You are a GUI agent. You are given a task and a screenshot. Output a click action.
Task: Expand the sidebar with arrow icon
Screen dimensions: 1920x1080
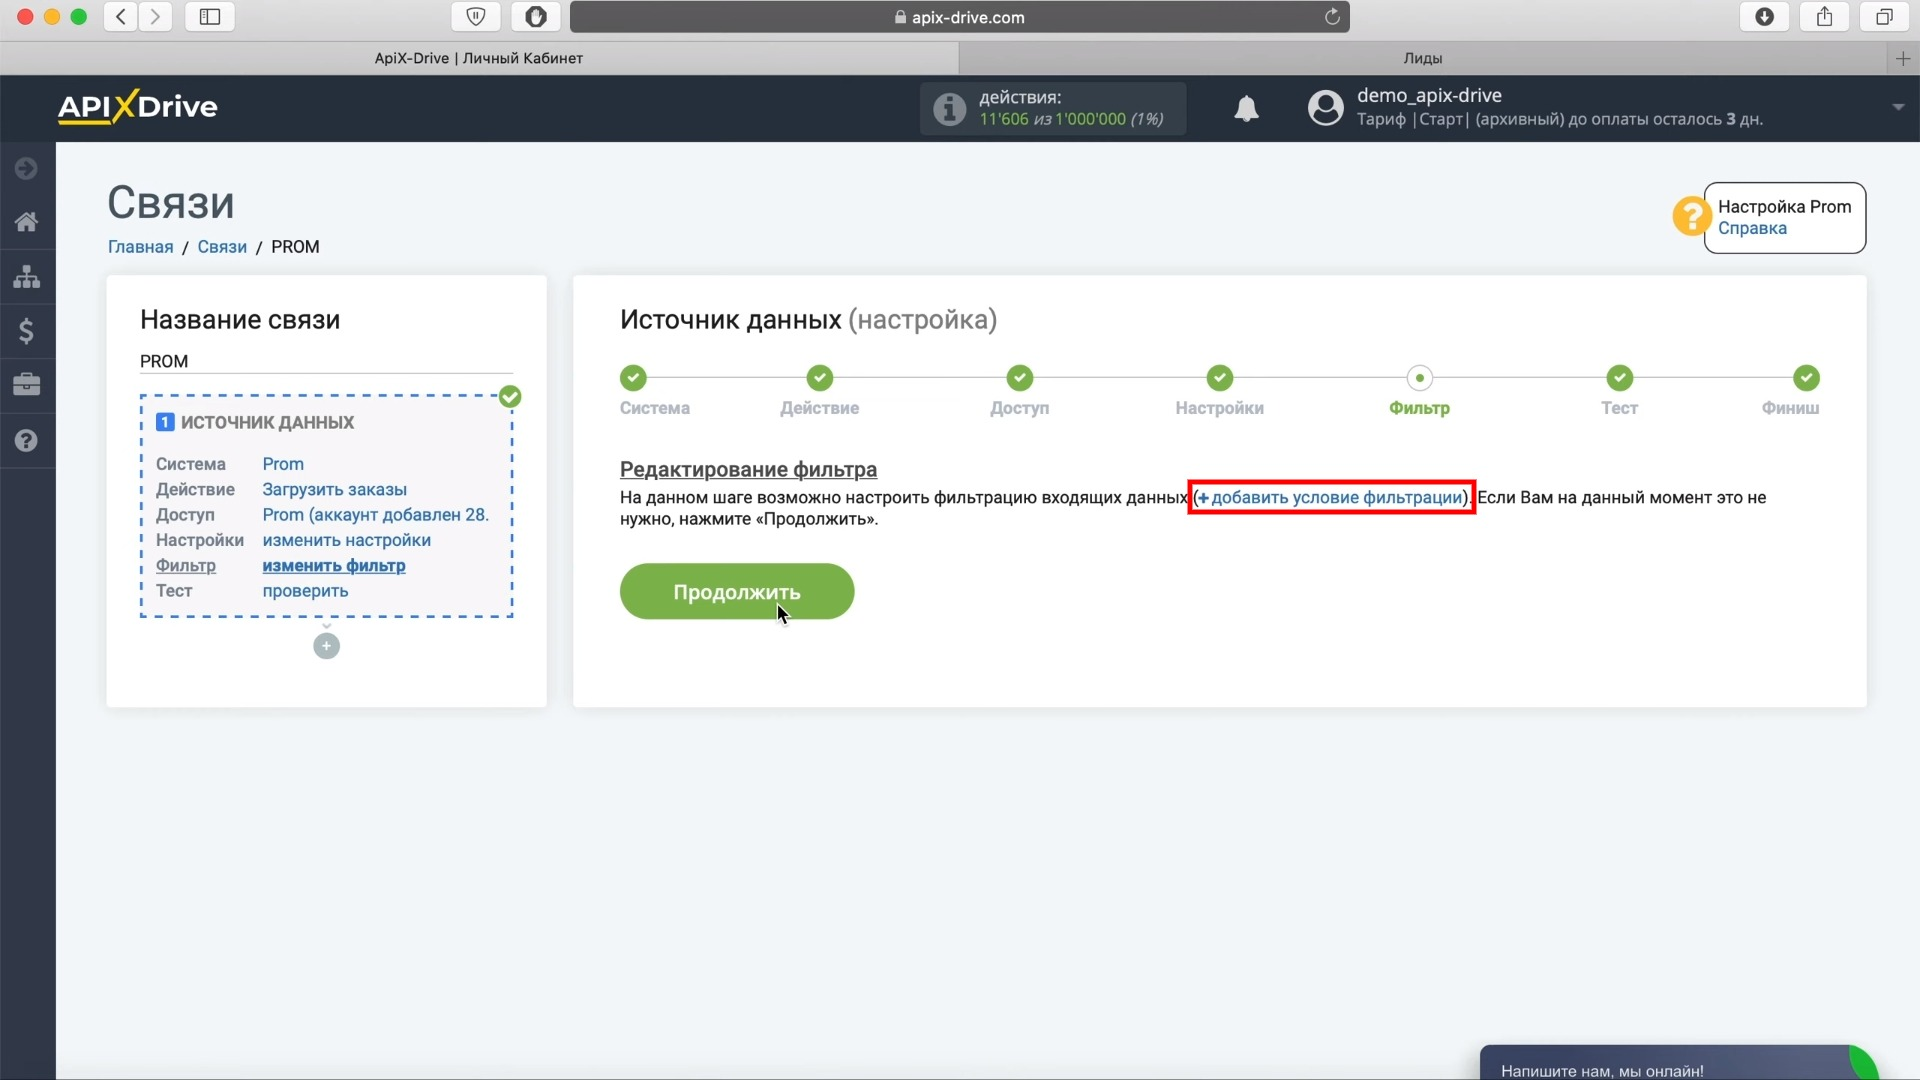[27, 168]
